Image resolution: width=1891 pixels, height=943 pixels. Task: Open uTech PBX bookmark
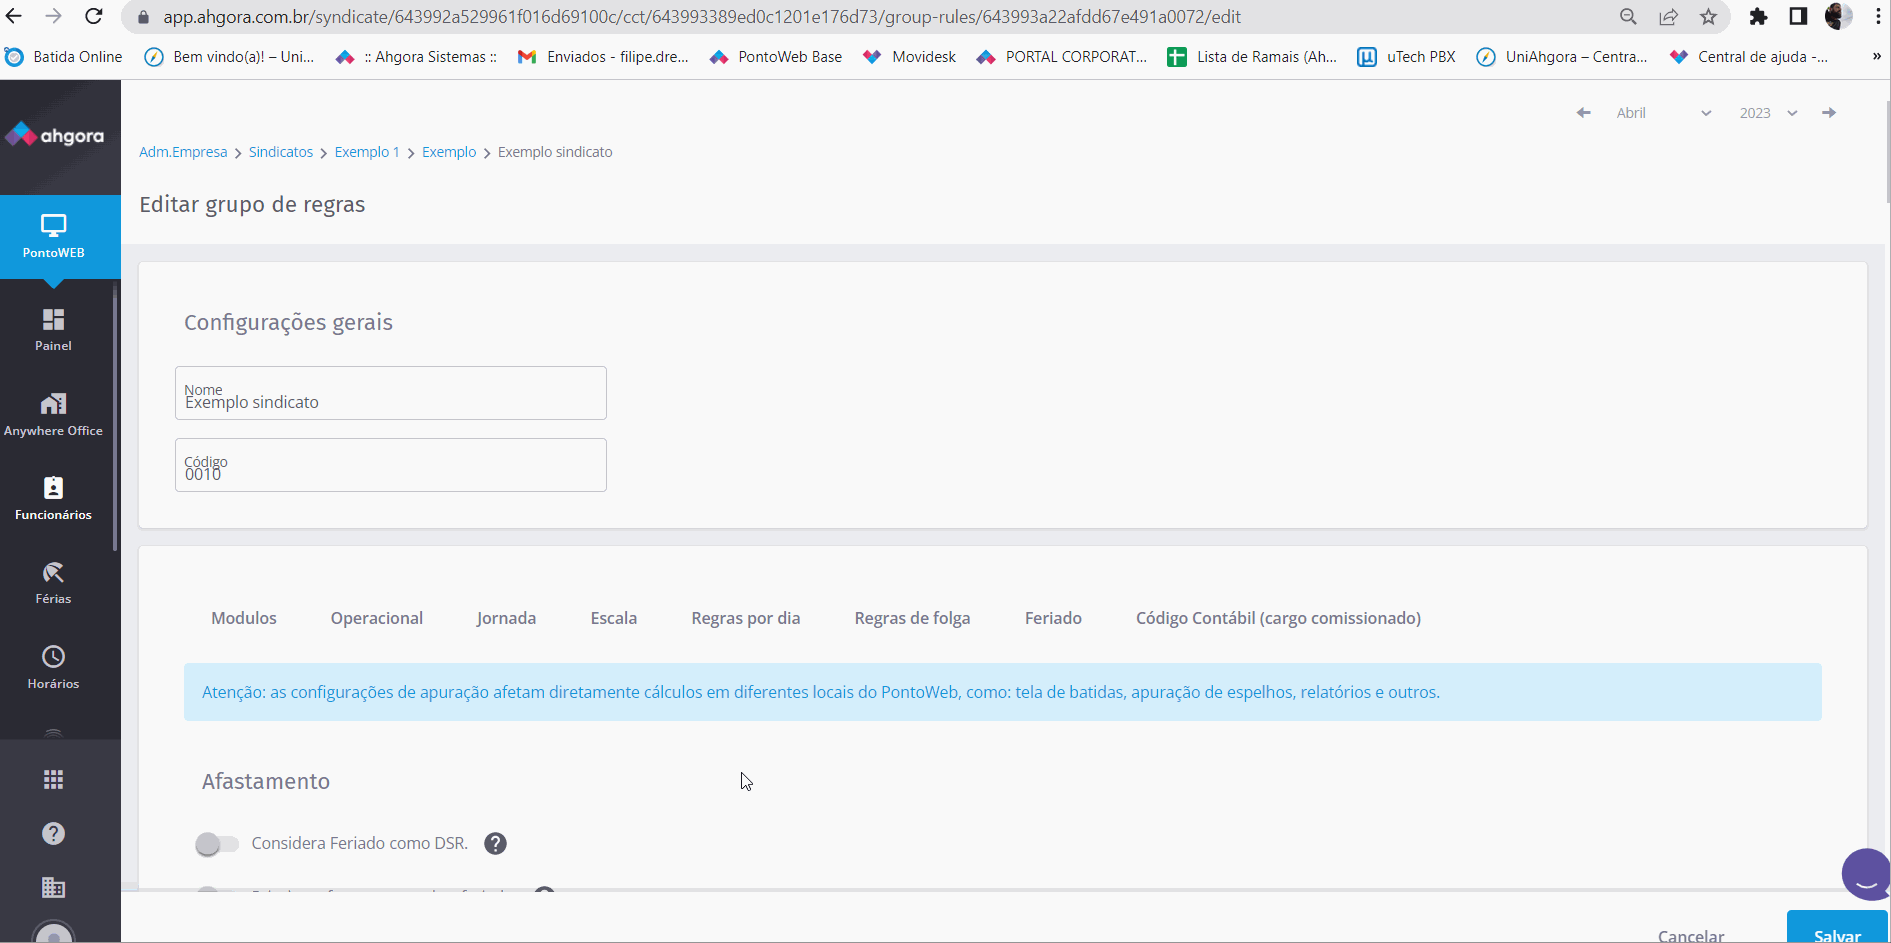pyautogui.click(x=1406, y=57)
